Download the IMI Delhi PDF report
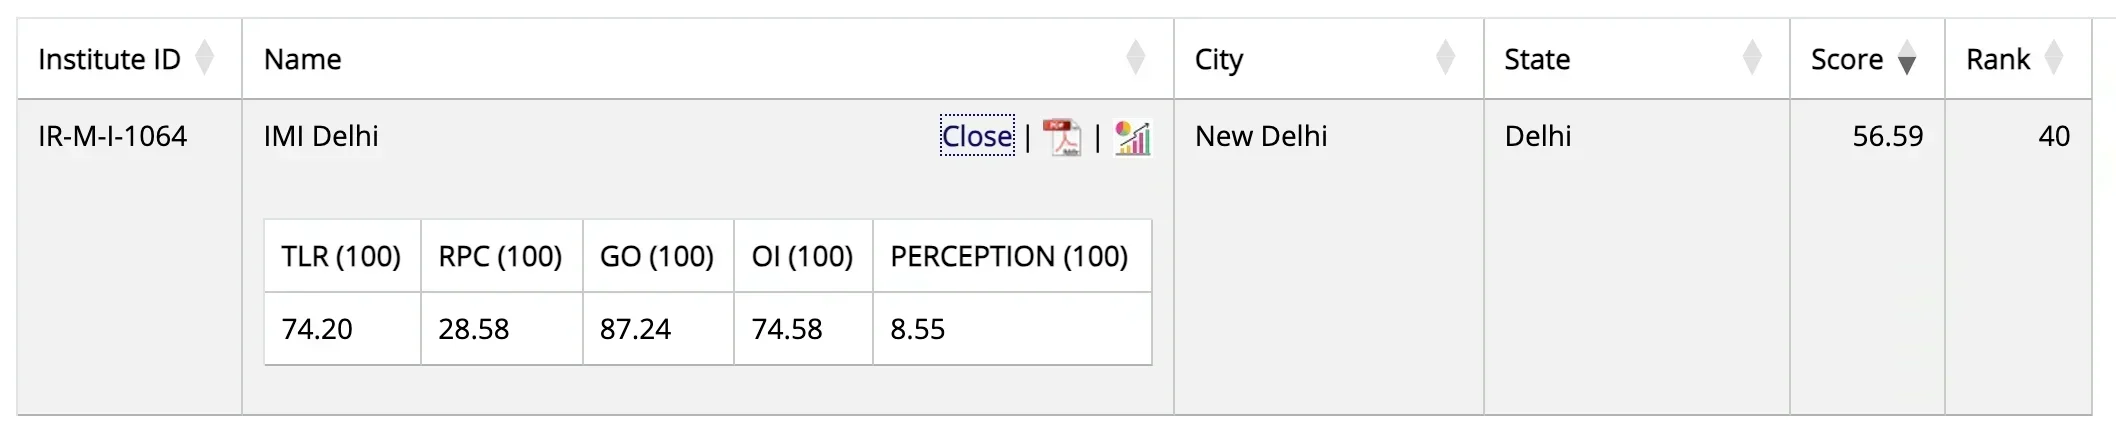This screenshot has height=446, width=2116. pos(1062,137)
